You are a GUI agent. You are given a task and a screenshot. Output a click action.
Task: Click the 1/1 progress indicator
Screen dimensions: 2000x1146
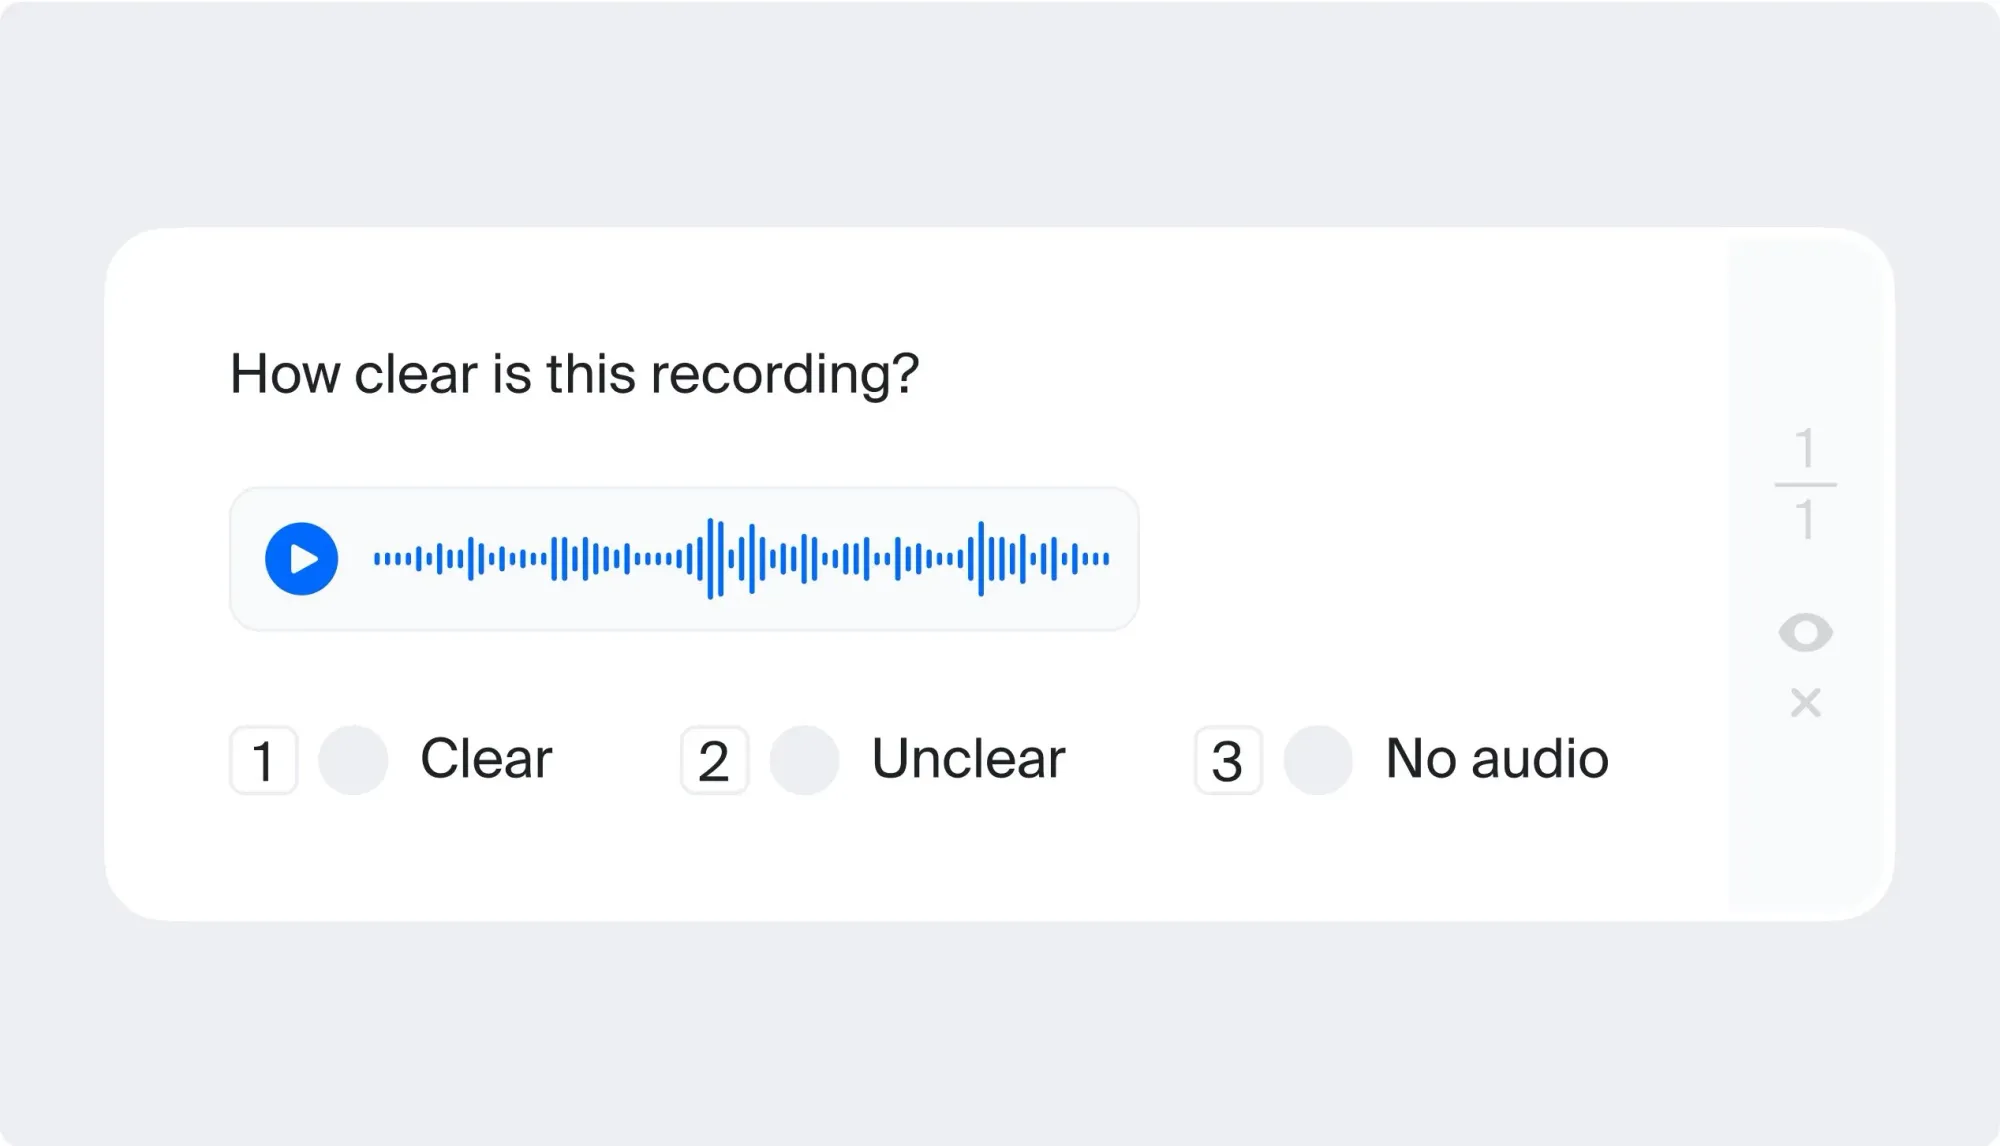(1806, 483)
